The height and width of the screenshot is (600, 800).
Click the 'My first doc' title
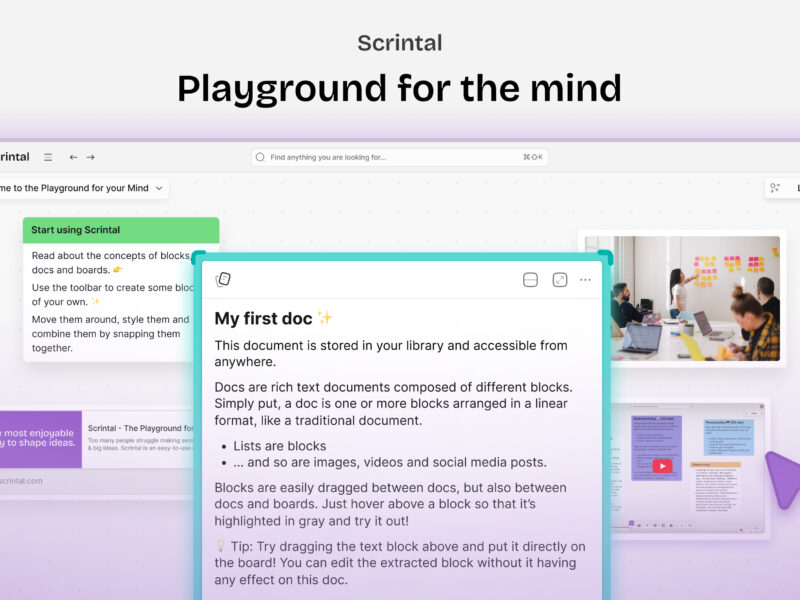point(264,318)
